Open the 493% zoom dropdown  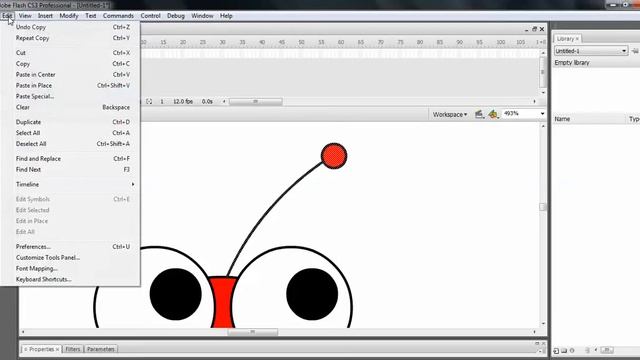(542, 113)
